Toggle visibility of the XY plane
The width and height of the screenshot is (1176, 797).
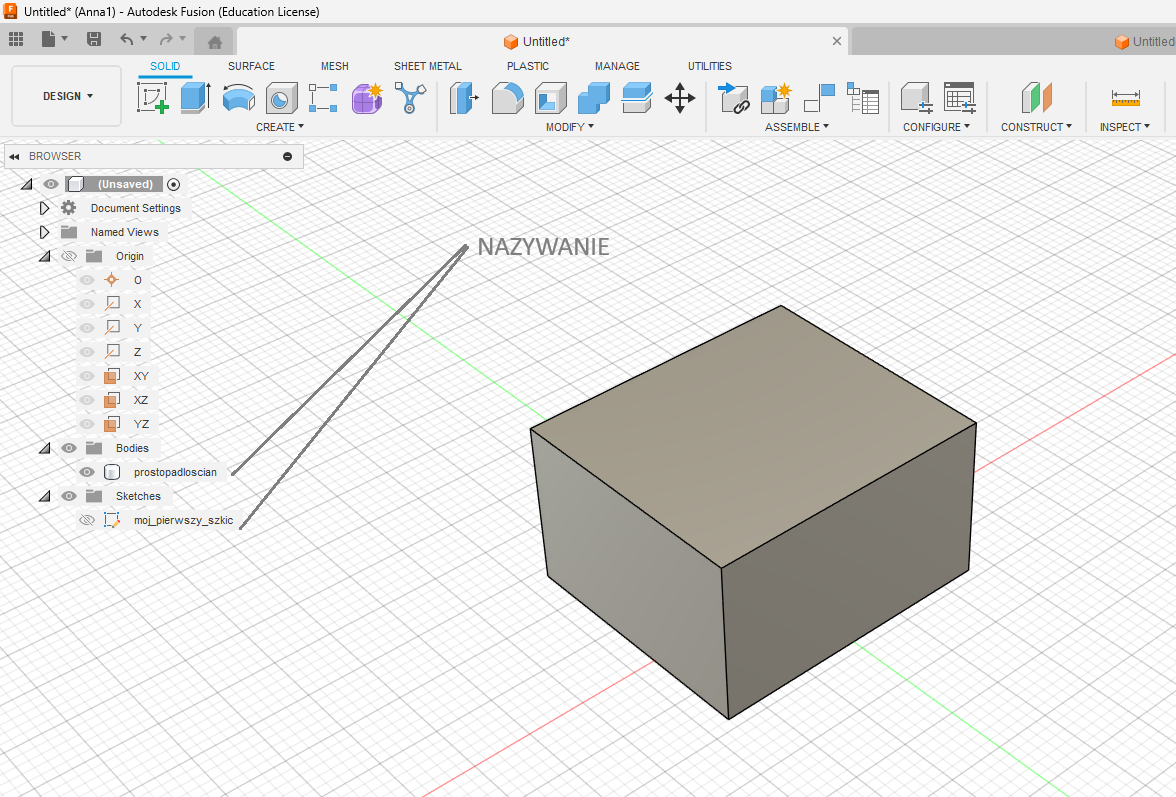click(87, 376)
